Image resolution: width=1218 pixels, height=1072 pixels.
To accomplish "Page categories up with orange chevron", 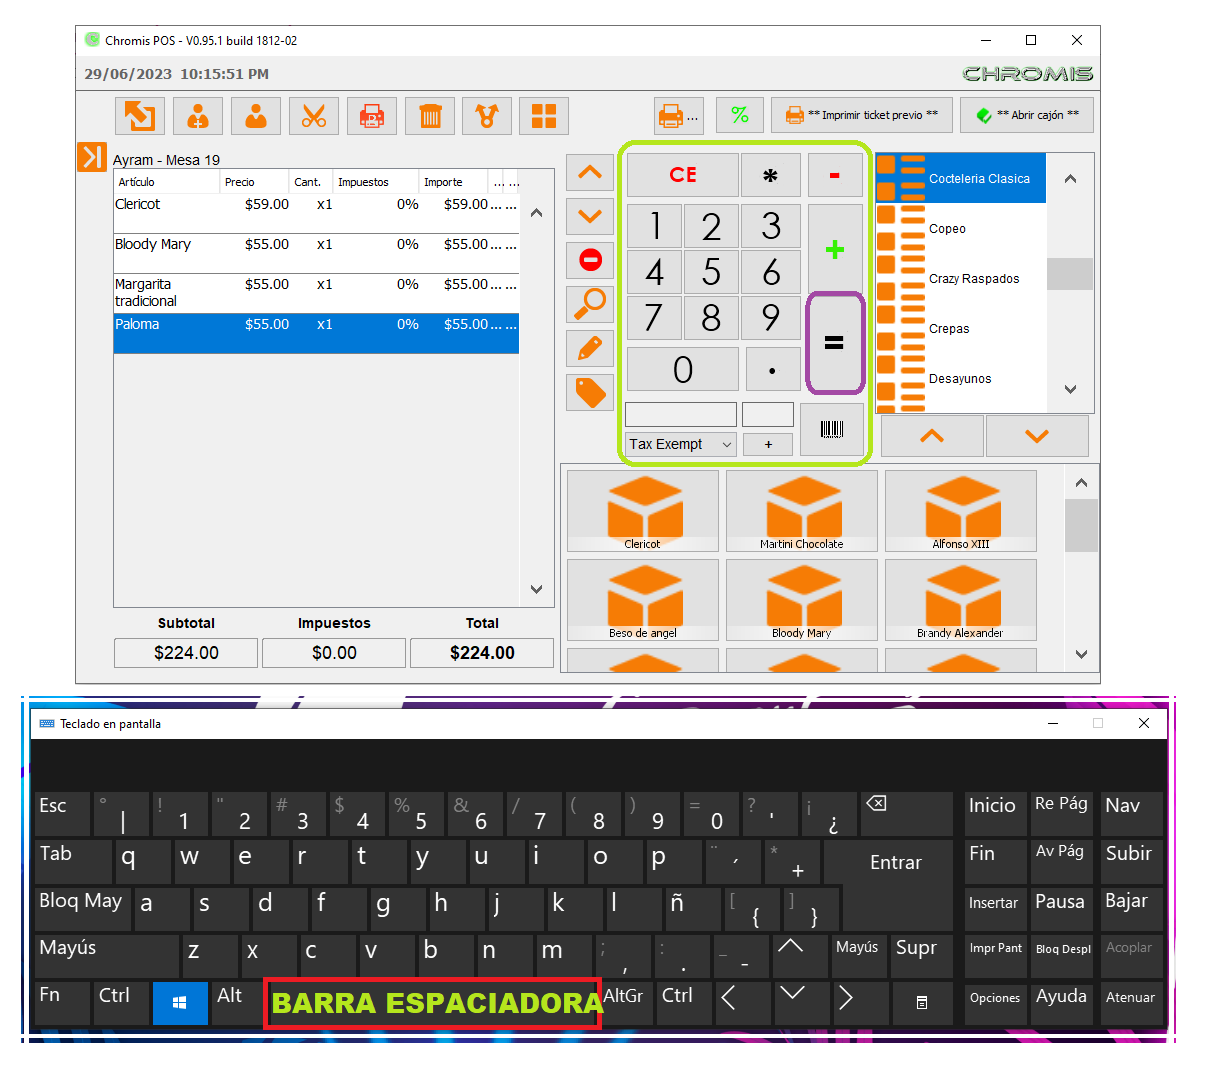I will click(x=932, y=436).
